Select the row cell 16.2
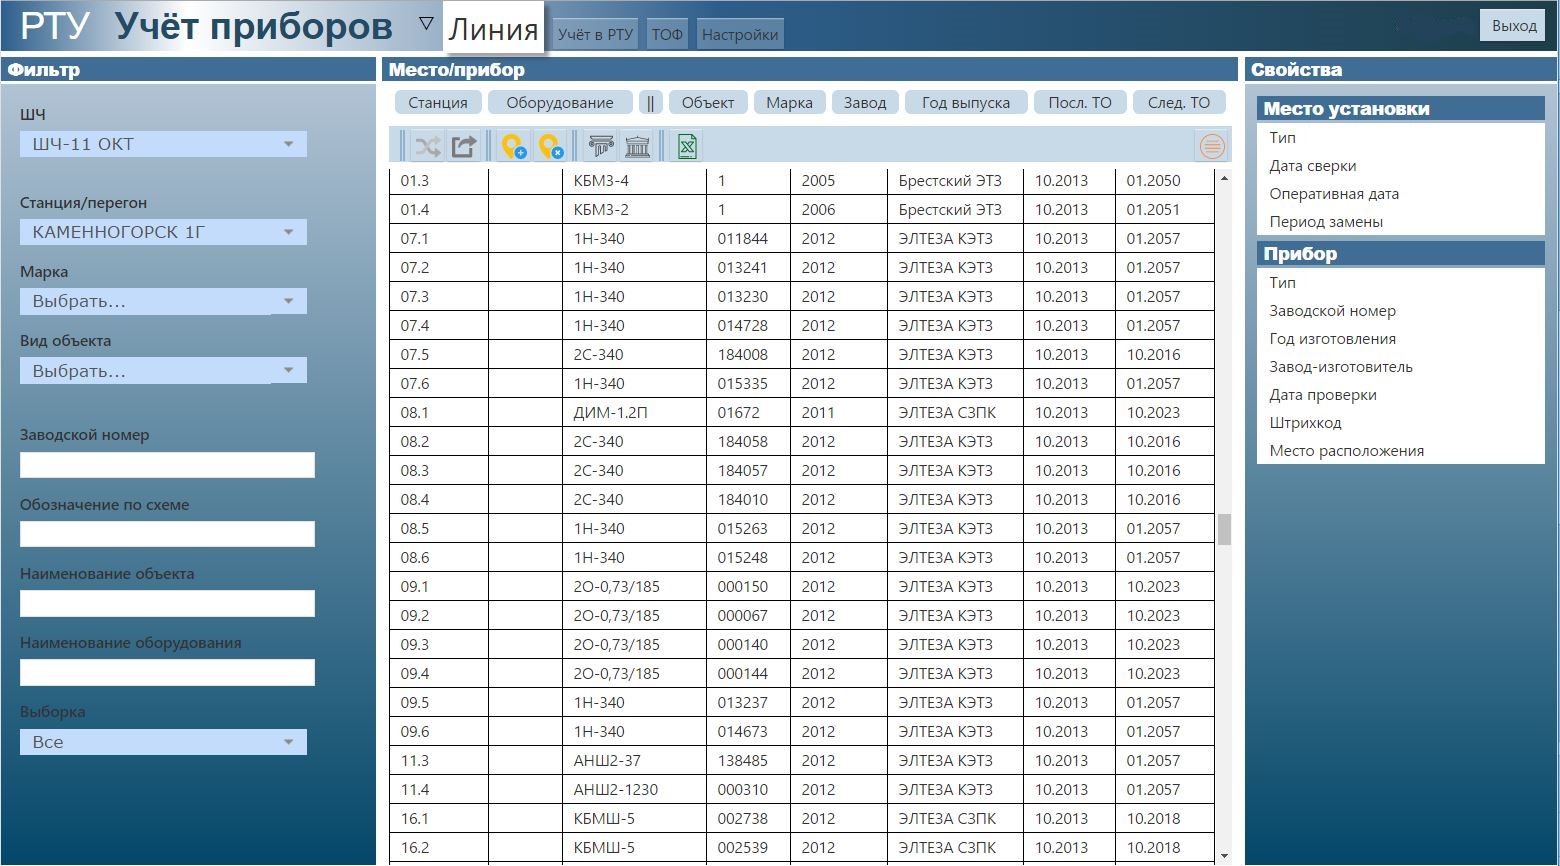This screenshot has width=1560, height=866. (439, 848)
